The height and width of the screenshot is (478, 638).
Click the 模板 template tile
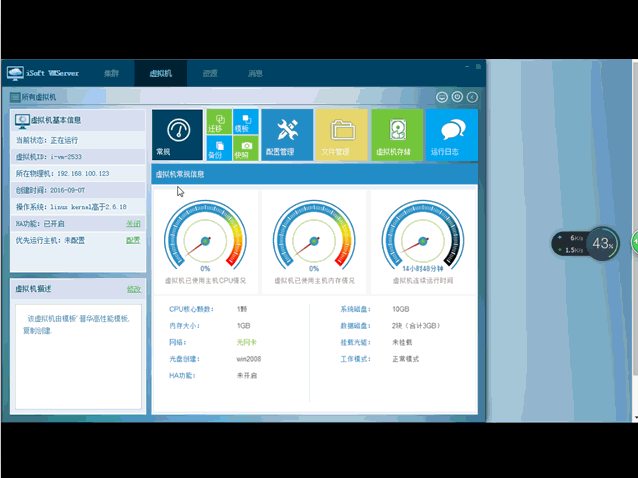[246, 121]
